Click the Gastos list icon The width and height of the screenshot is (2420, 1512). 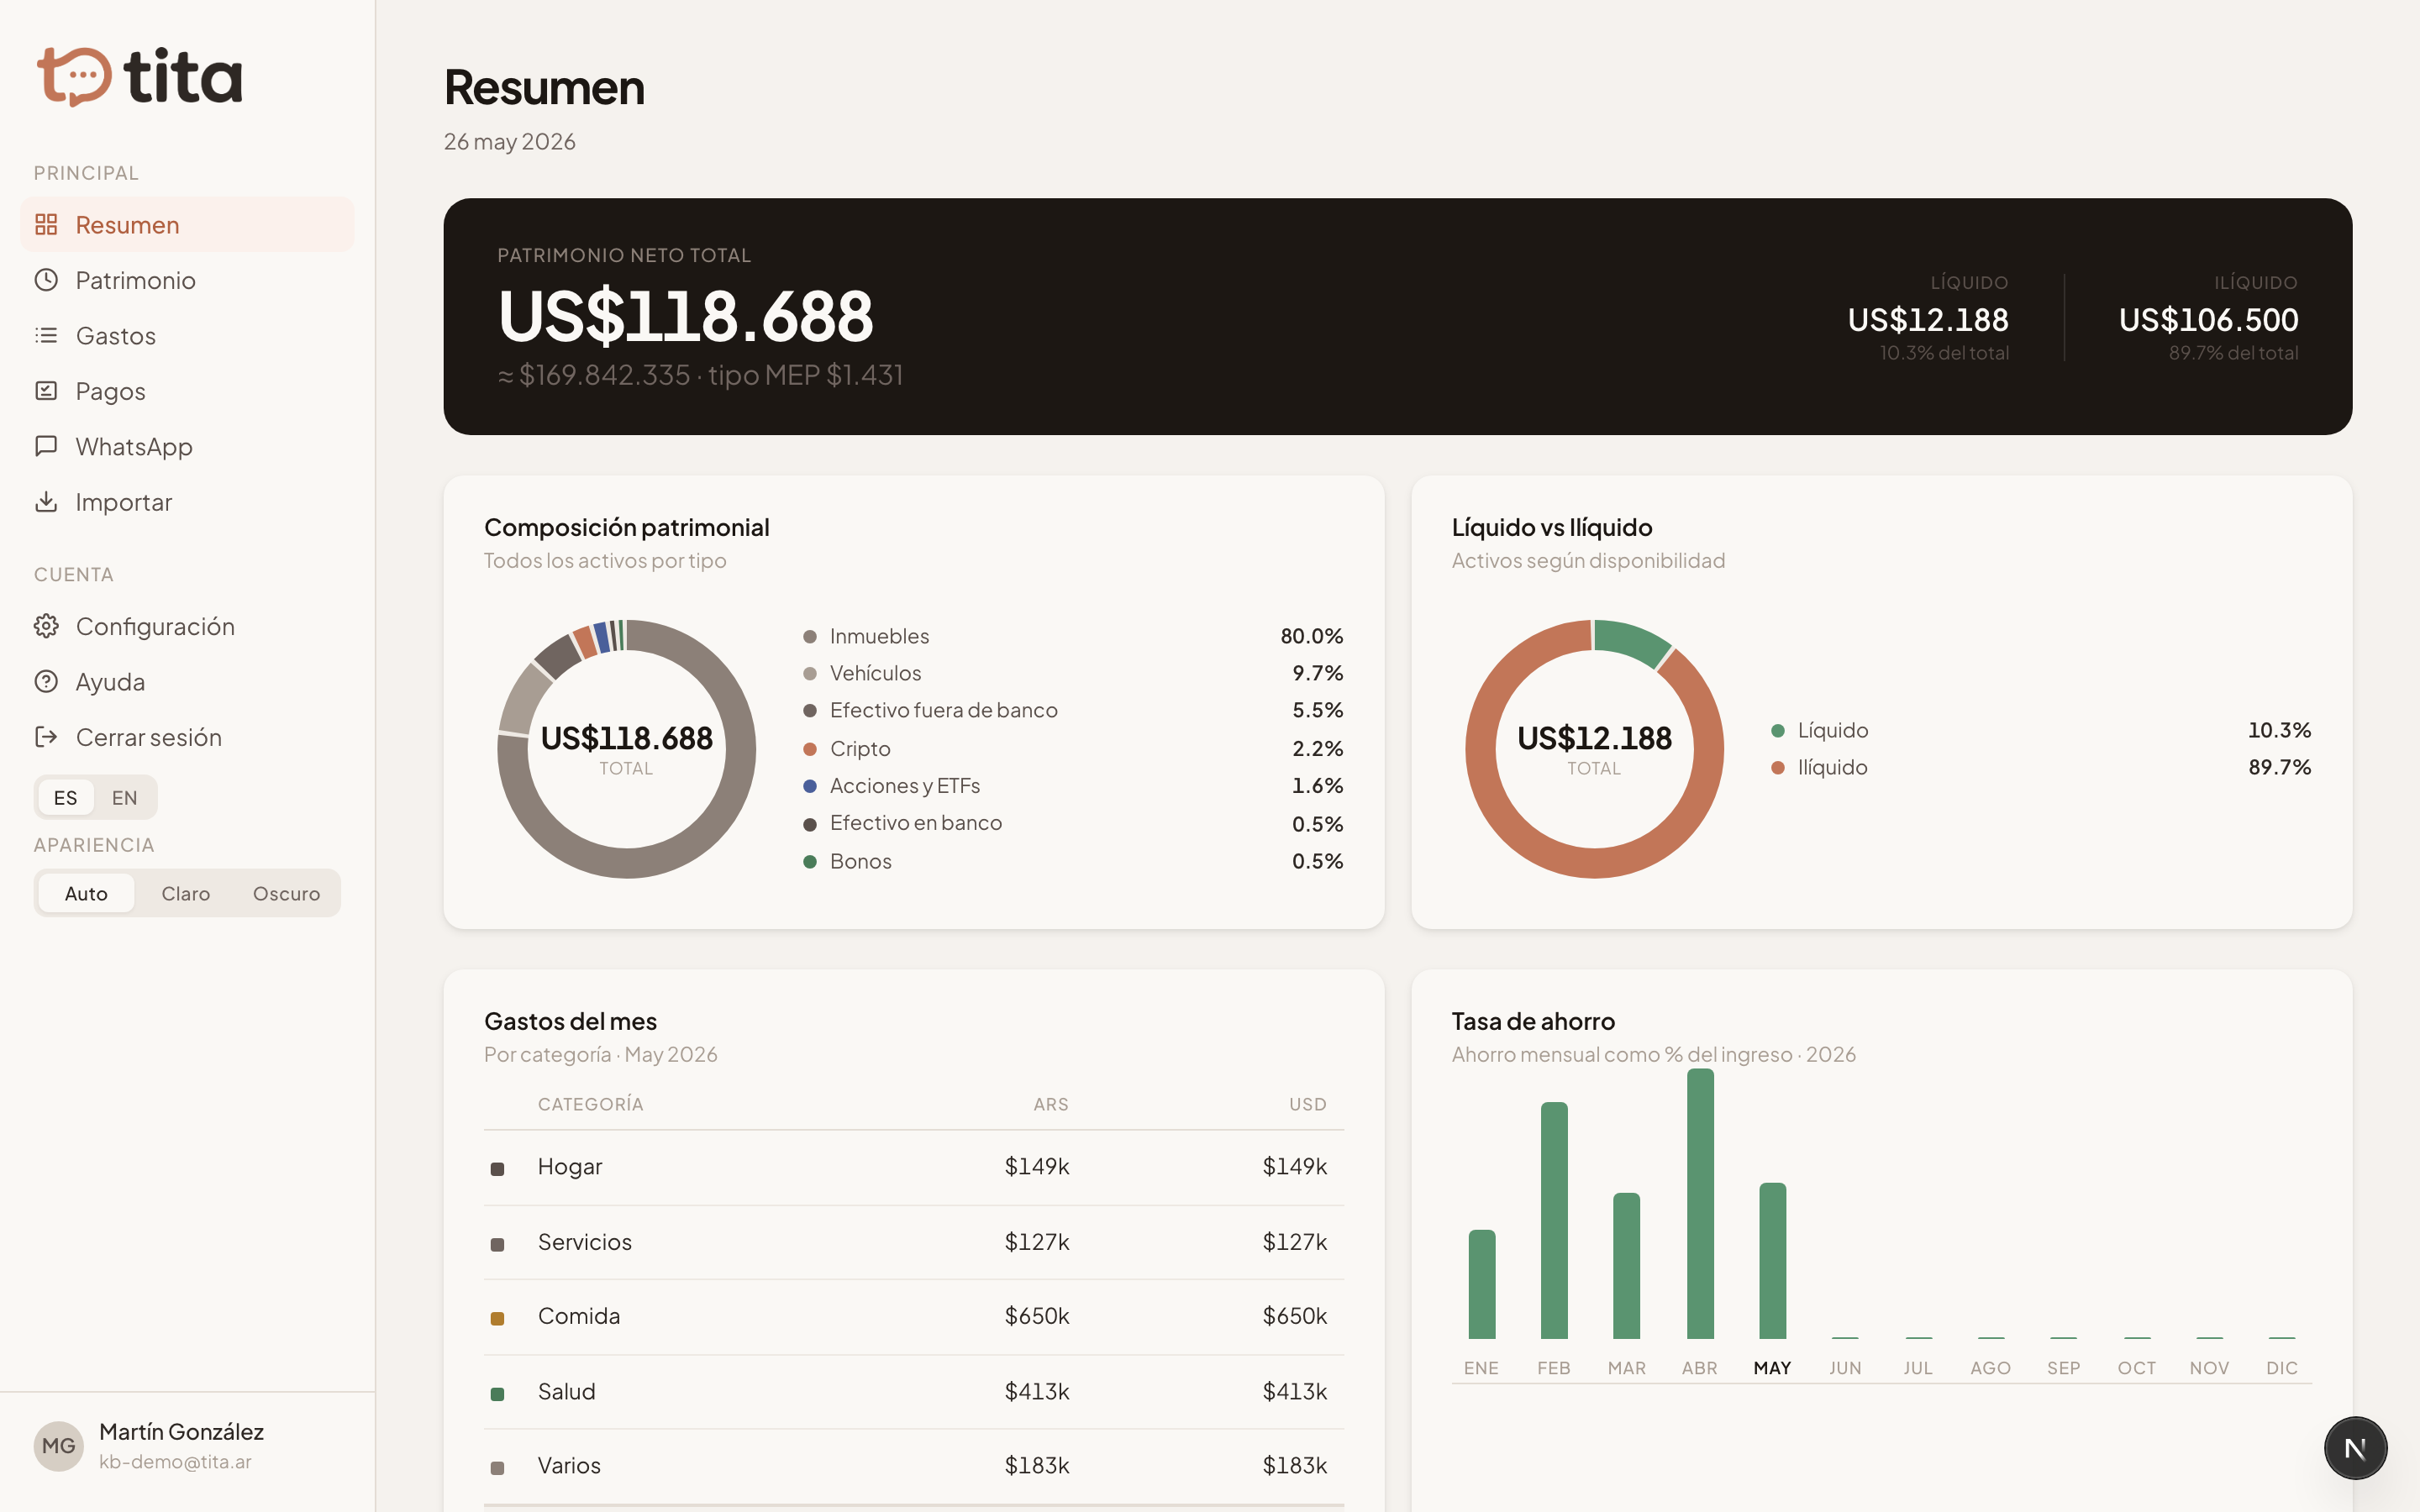tap(46, 335)
